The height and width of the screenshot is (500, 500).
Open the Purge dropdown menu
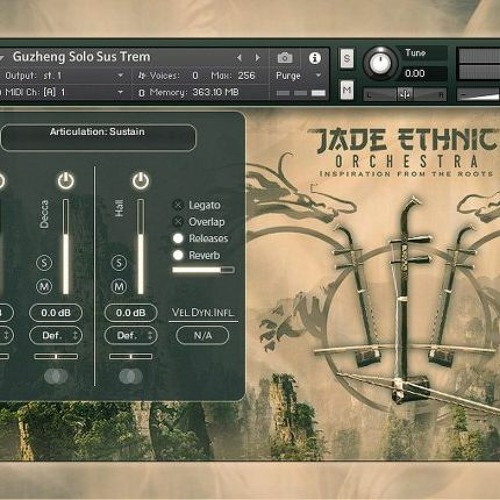pyautogui.click(x=298, y=76)
